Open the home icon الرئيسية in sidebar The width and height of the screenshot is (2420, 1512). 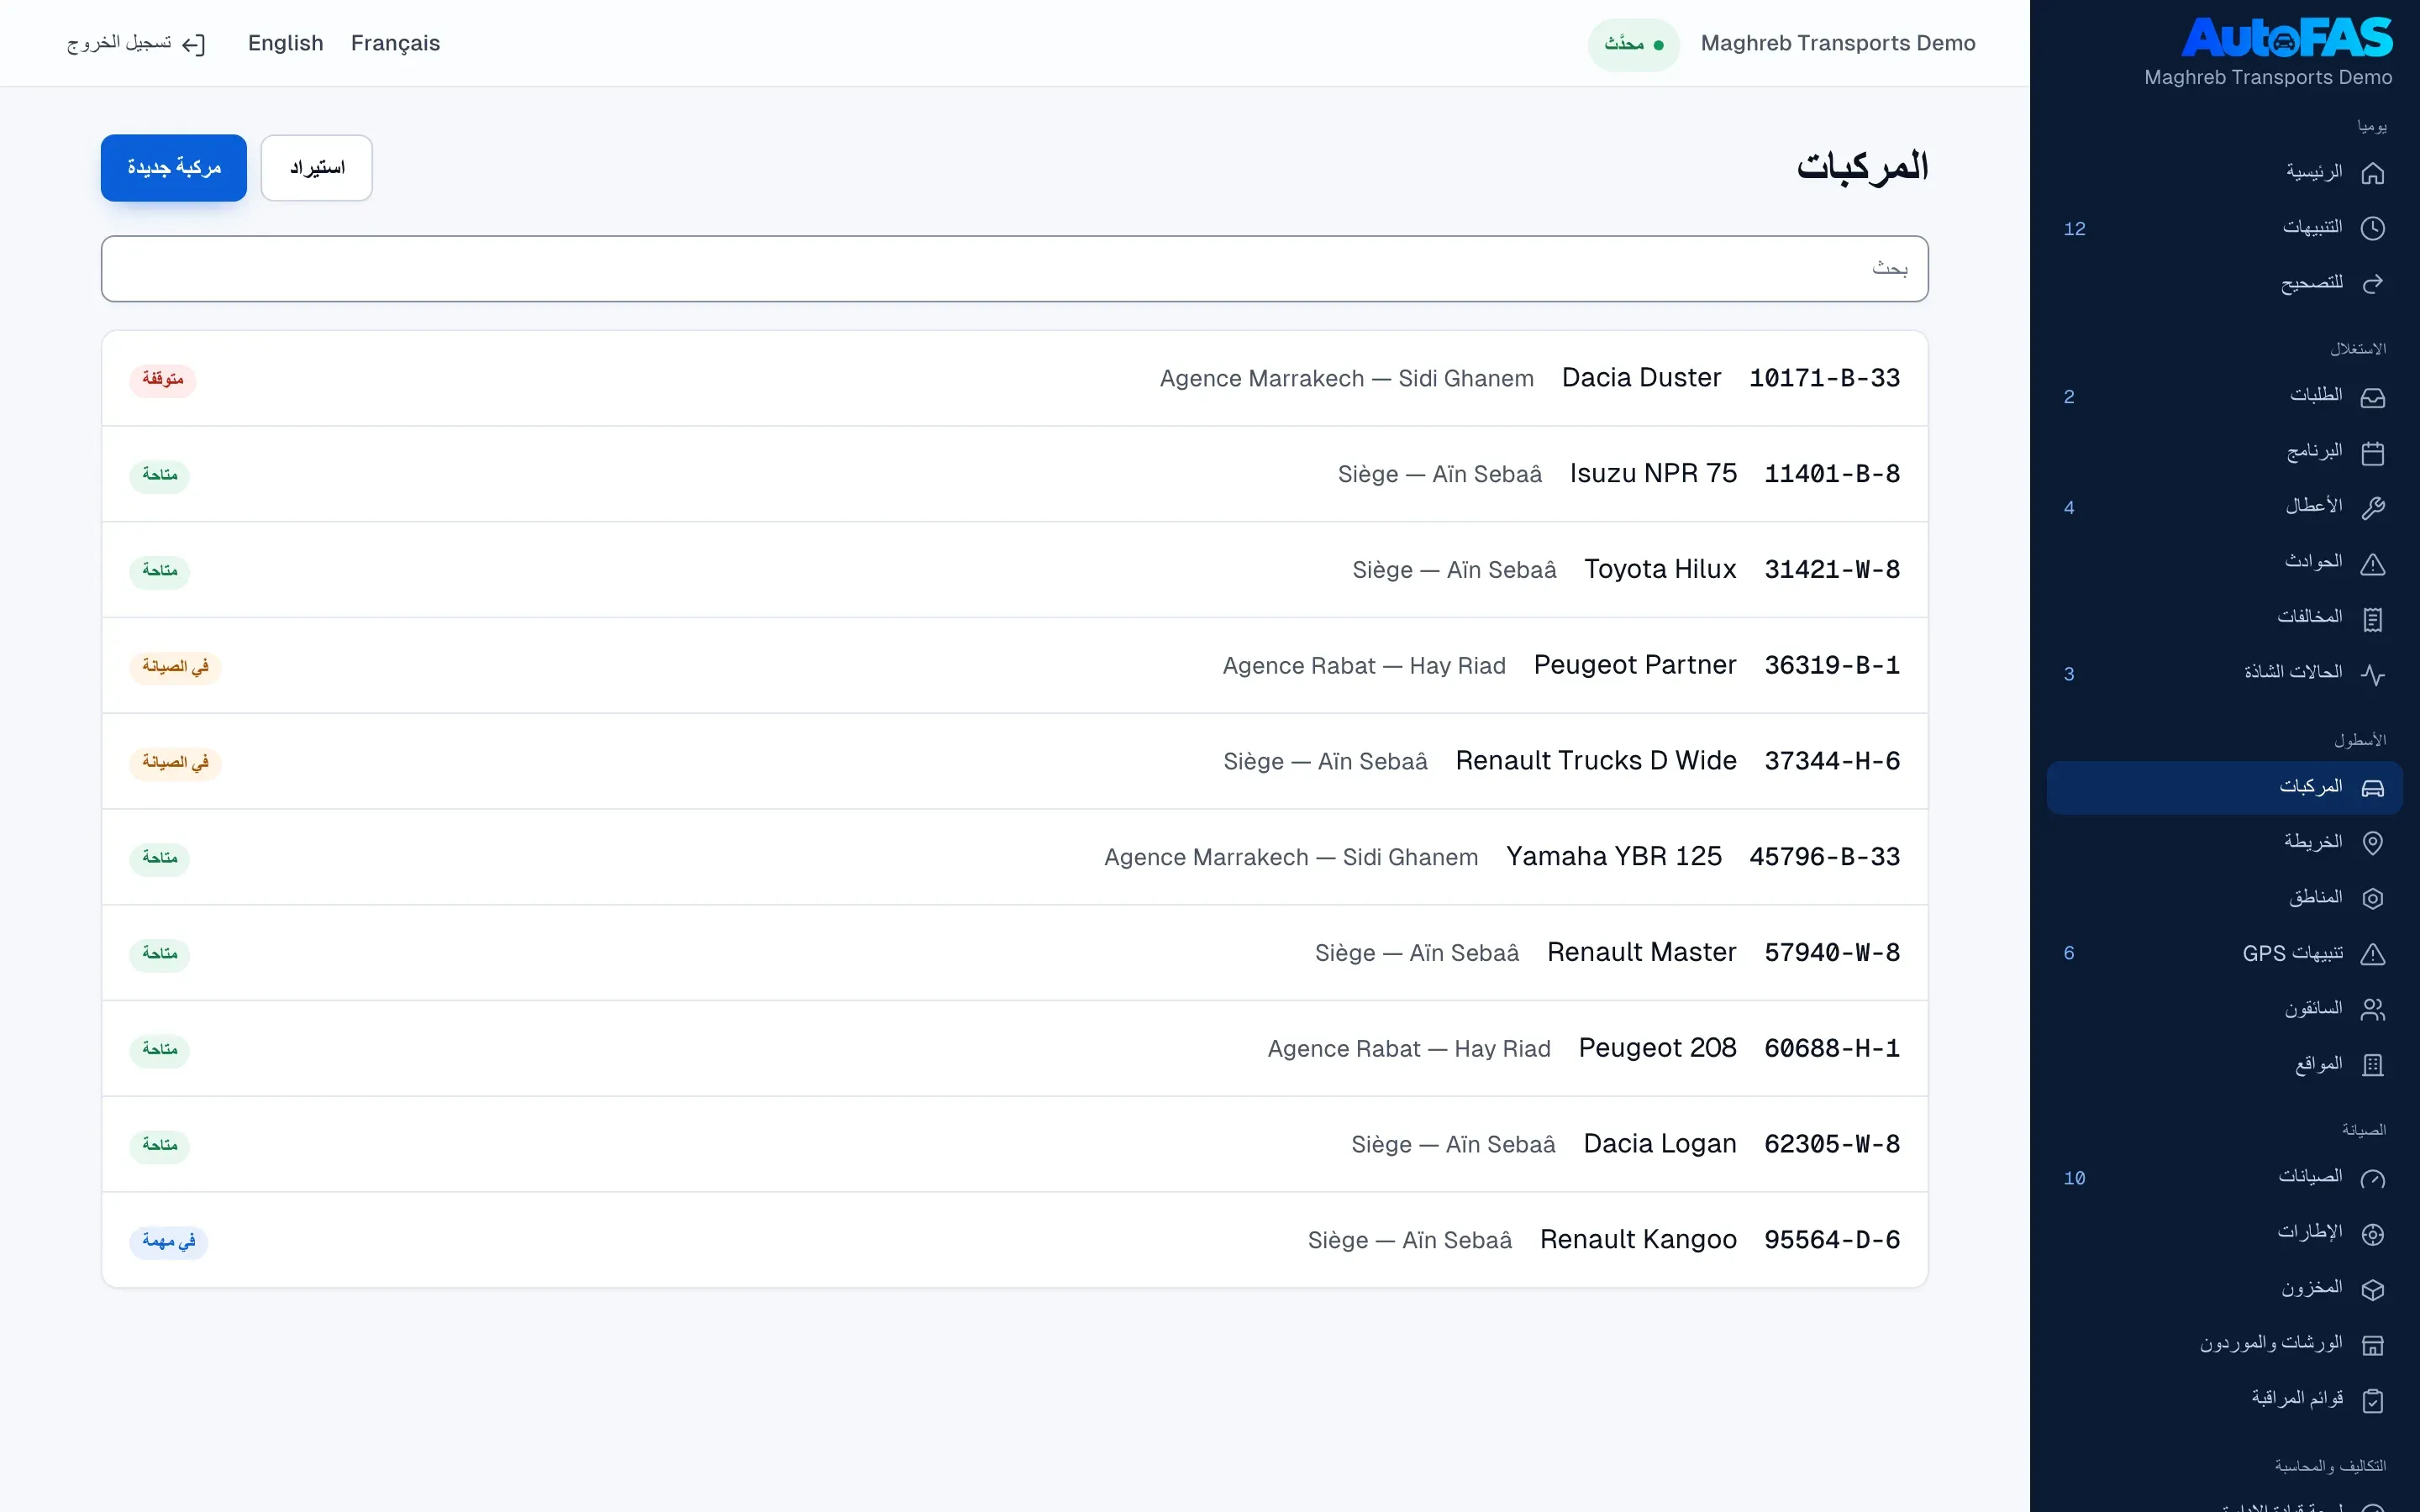pos(2372,173)
